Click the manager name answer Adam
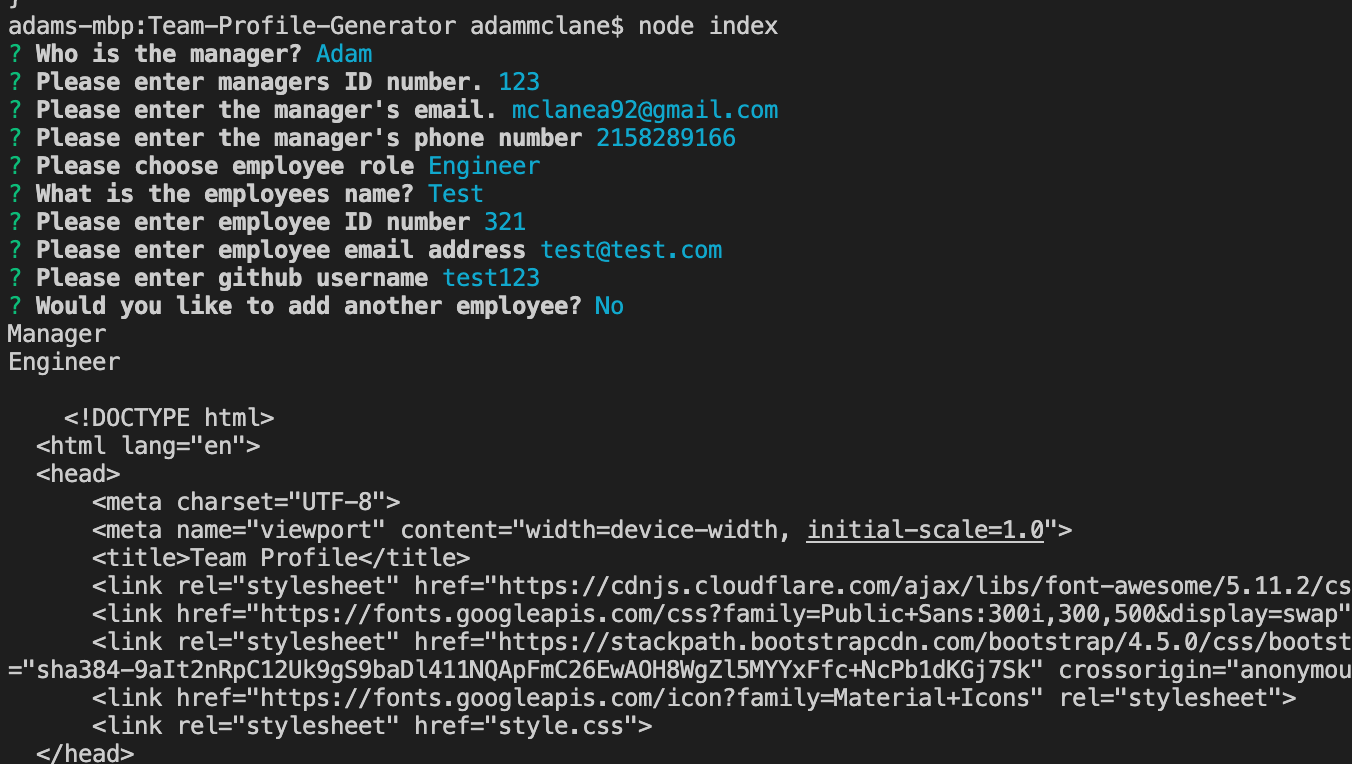Viewport: 1352px width, 764px height. click(x=344, y=54)
